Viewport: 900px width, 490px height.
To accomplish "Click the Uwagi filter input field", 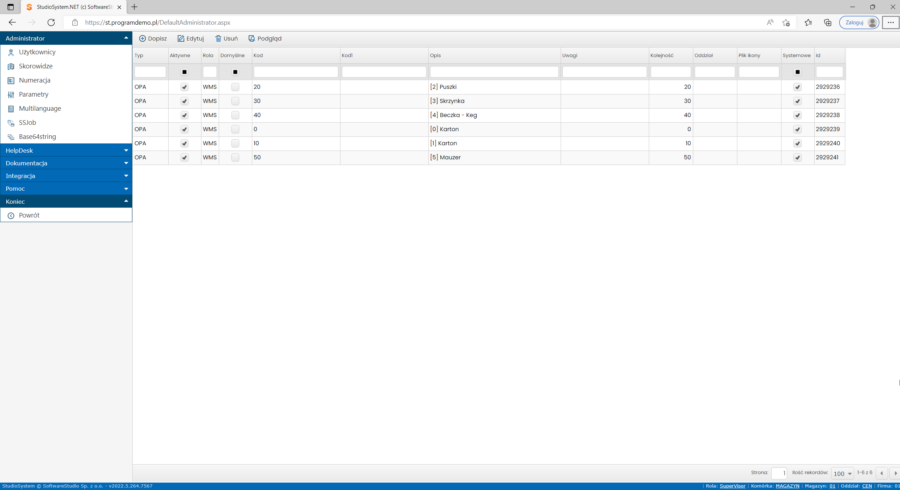I will [604, 72].
